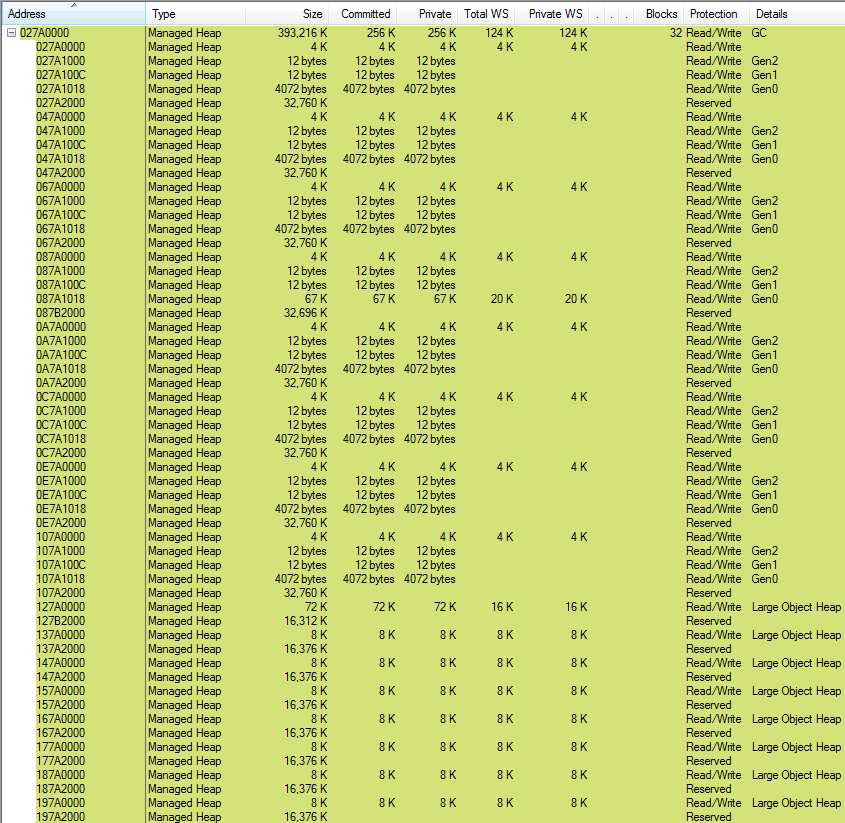Screen dimensions: 845x823
Task: Collapse the 027A0000 memory region tree
Action: click(x=10, y=33)
